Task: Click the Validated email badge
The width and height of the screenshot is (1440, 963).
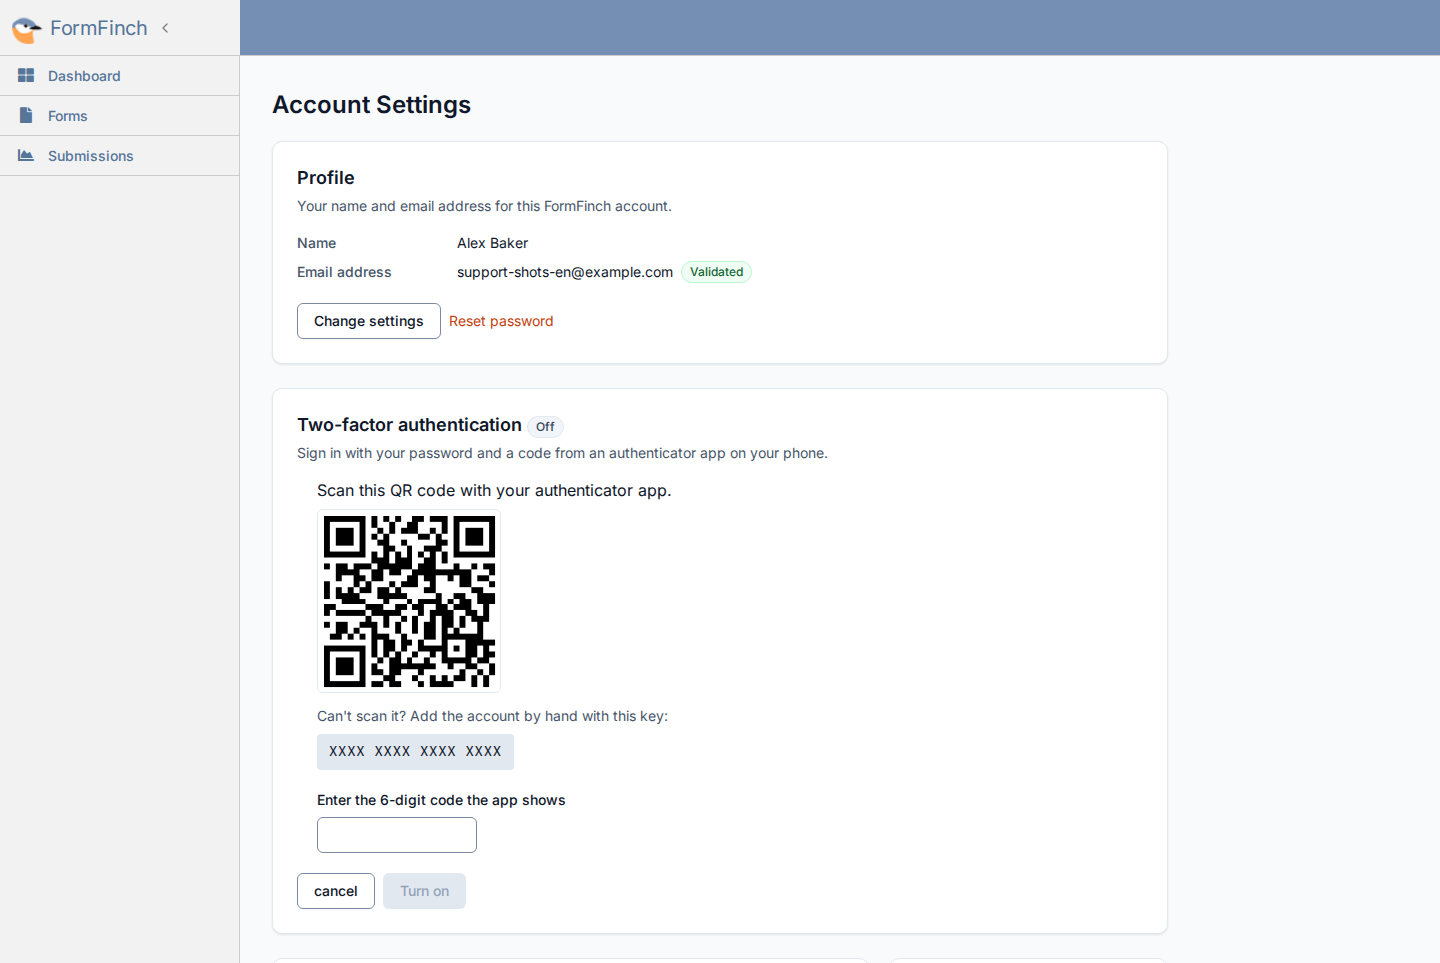Action: (716, 272)
